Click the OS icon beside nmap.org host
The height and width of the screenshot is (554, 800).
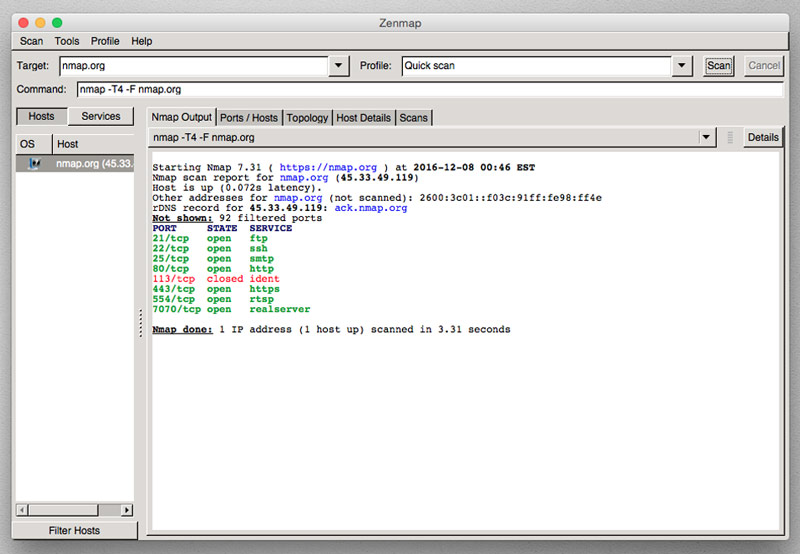pyautogui.click(x=34, y=164)
